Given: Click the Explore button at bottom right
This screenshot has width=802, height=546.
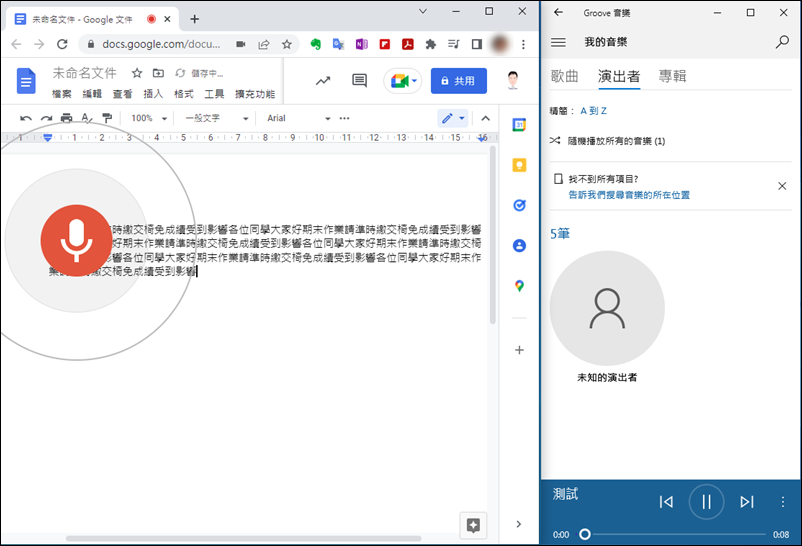Looking at the screenshot, I should [473, 525].
